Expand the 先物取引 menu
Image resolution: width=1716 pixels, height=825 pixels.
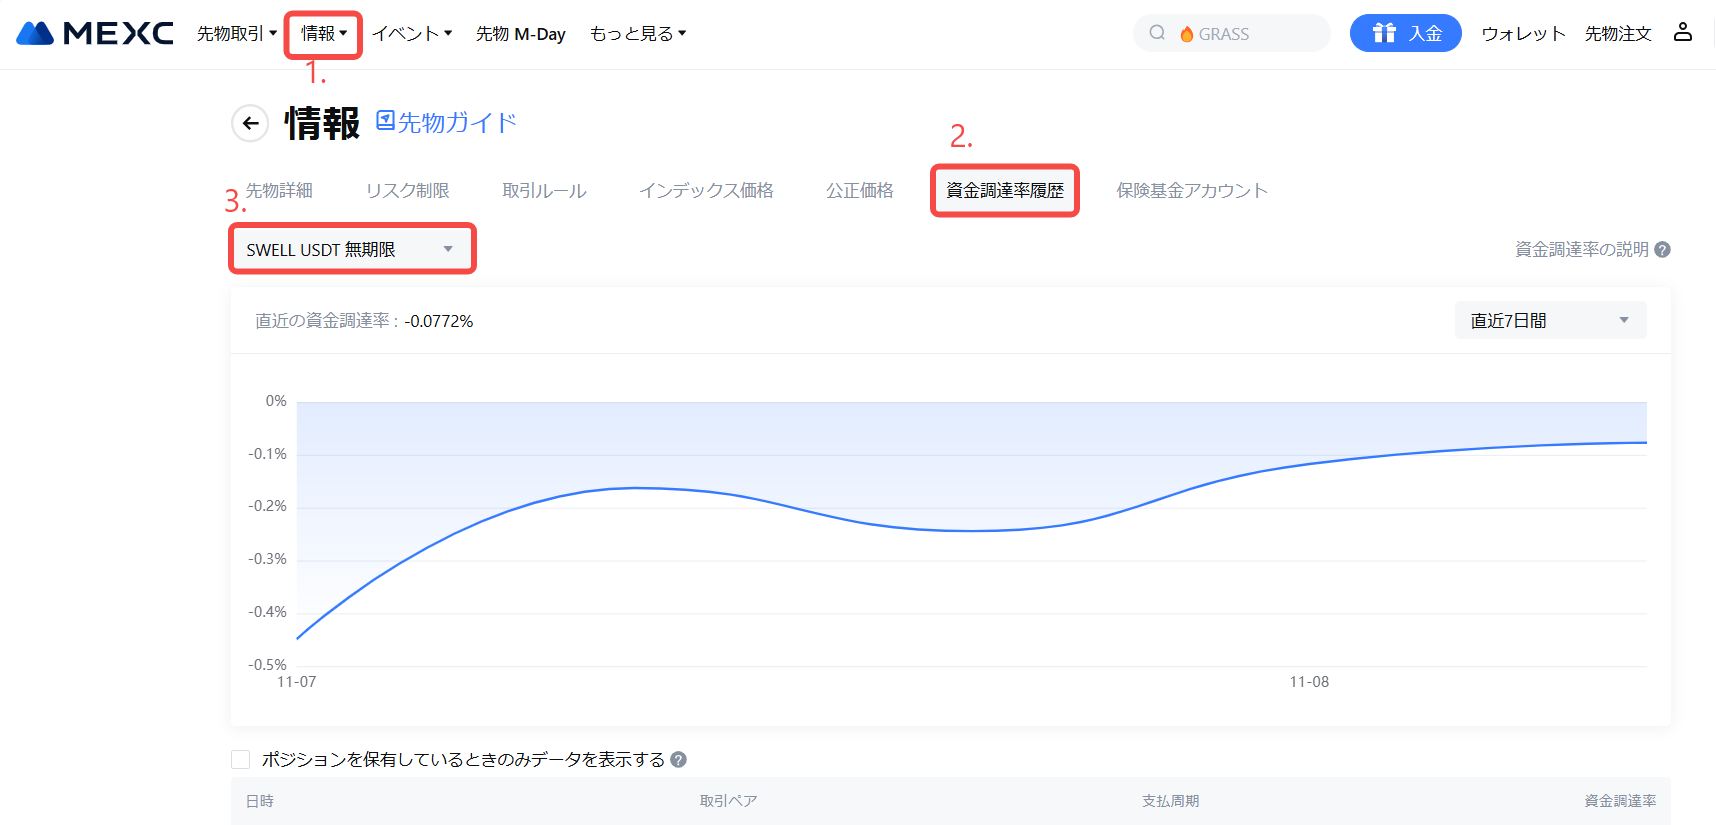click(x=236, y=33)
